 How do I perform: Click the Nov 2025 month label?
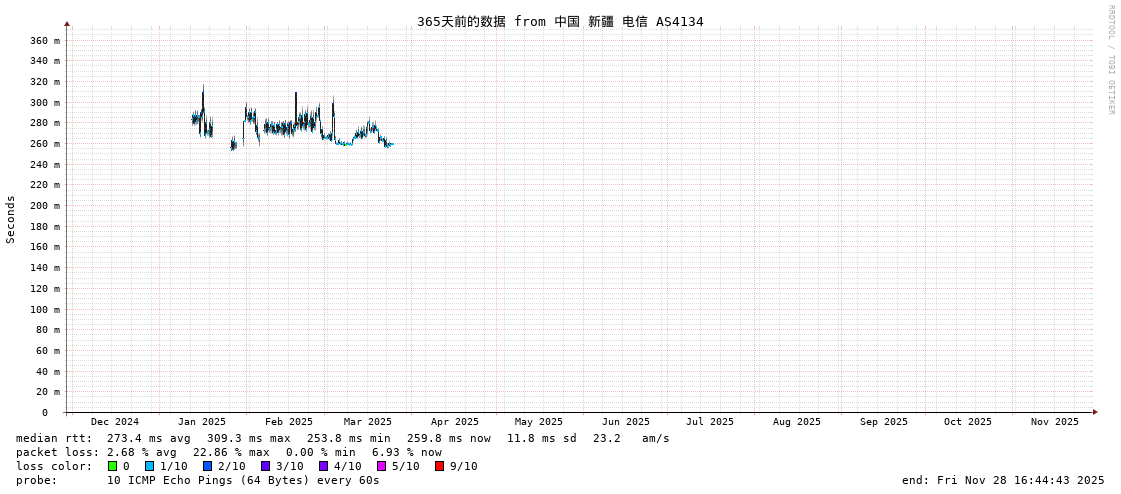pos(1055,422)
